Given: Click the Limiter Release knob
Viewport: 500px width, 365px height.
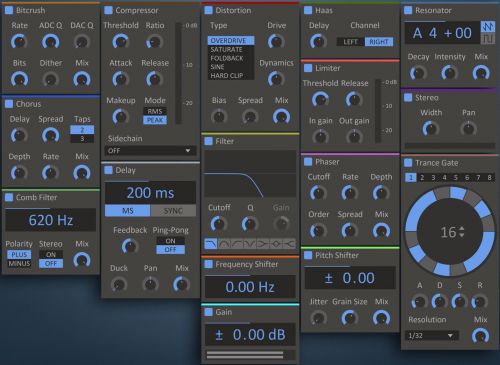Looking at the screenshot, I should [354, 99].
